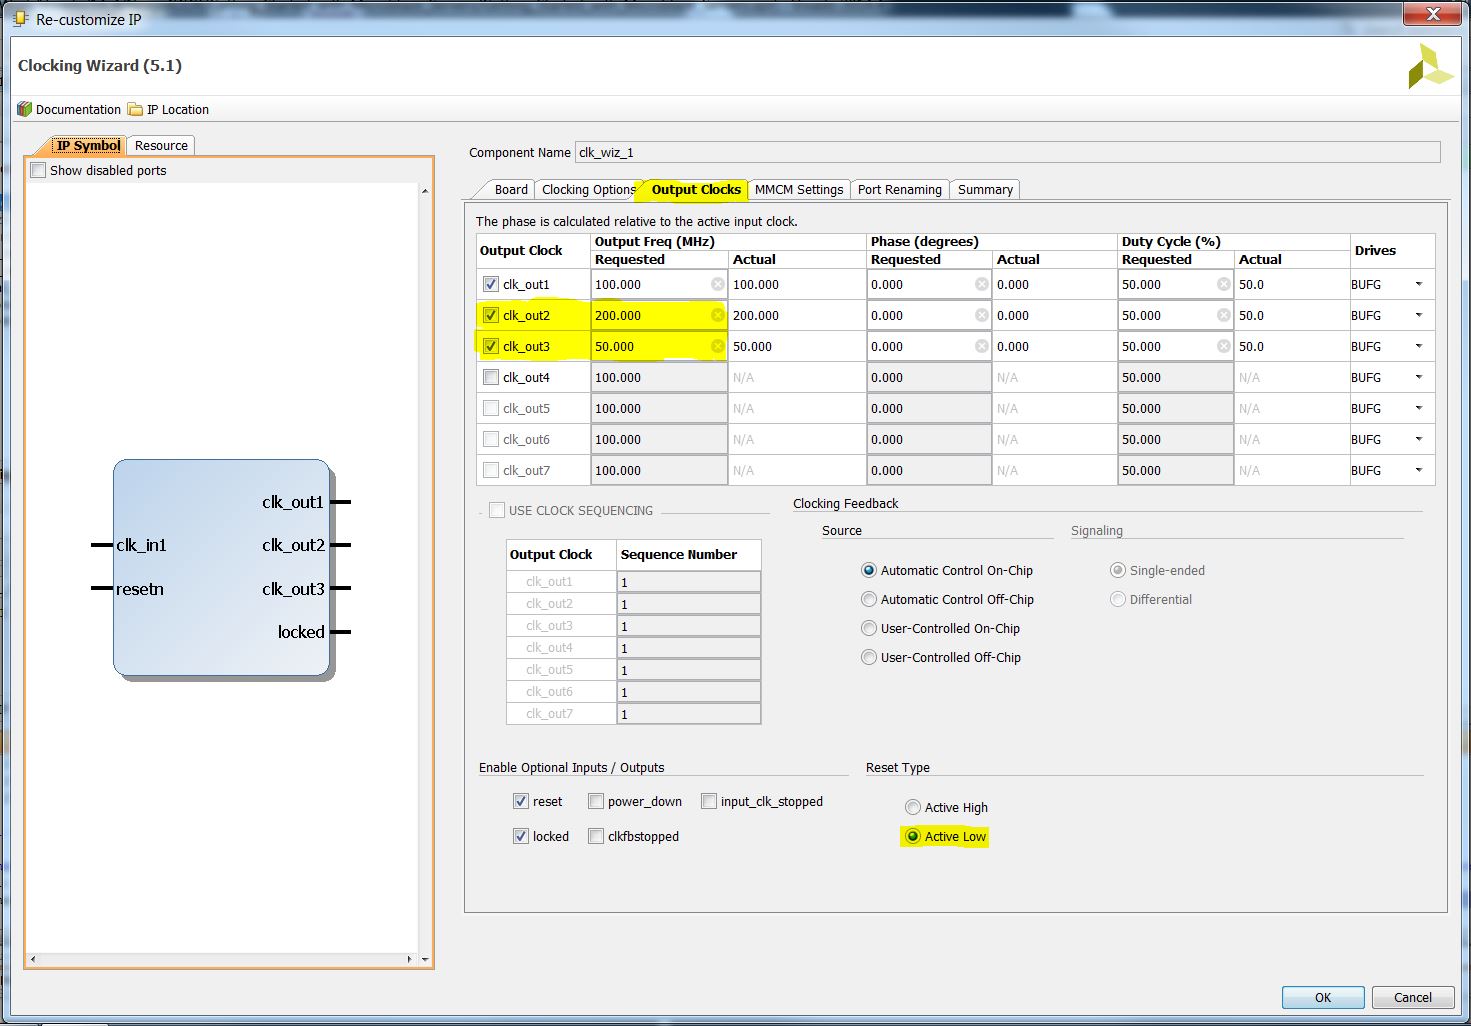Click IP symbol horizontal scrollbar right arrow
1471x1026 pixels.
click(409, 959)
